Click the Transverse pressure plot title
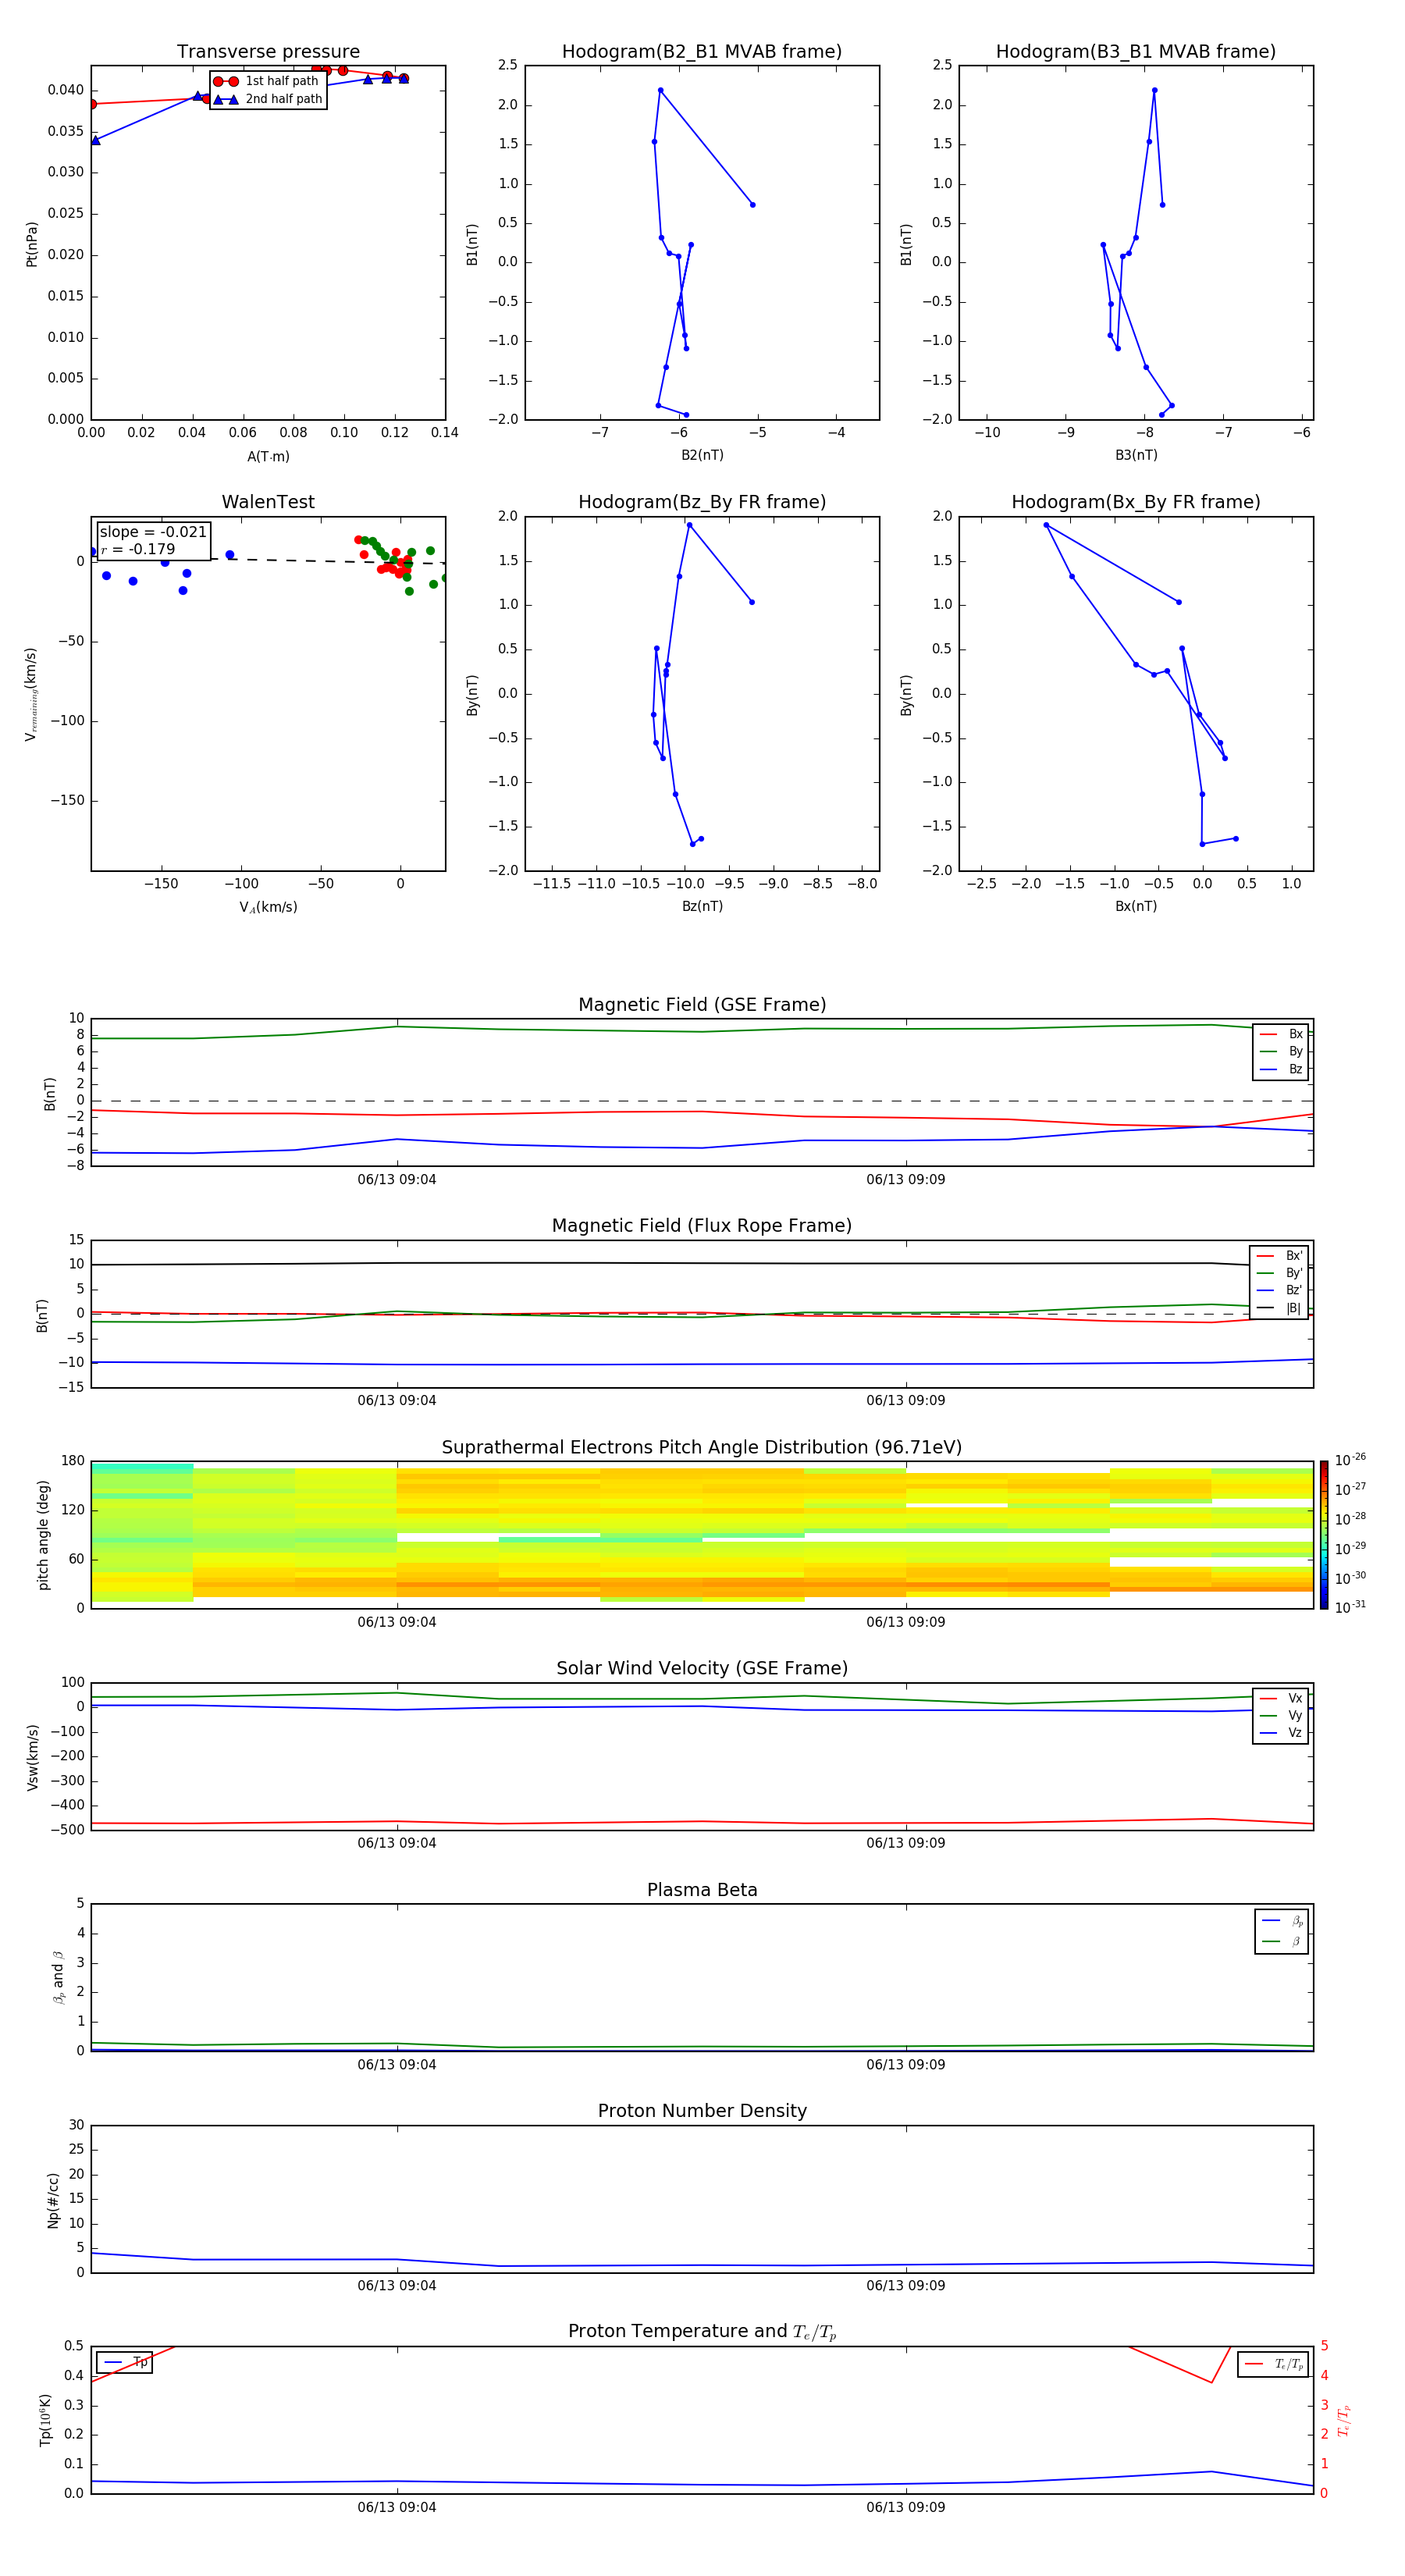This screenshot has width=1405, height=2576. tap(268, 52)
